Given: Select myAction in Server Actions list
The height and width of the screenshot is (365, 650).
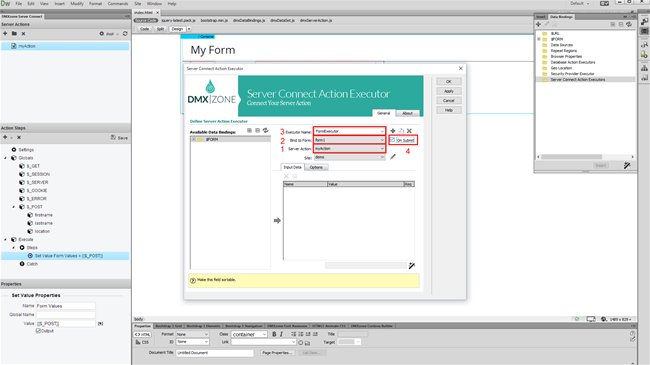Looking at the screenshot, I should tap(65, 46).
